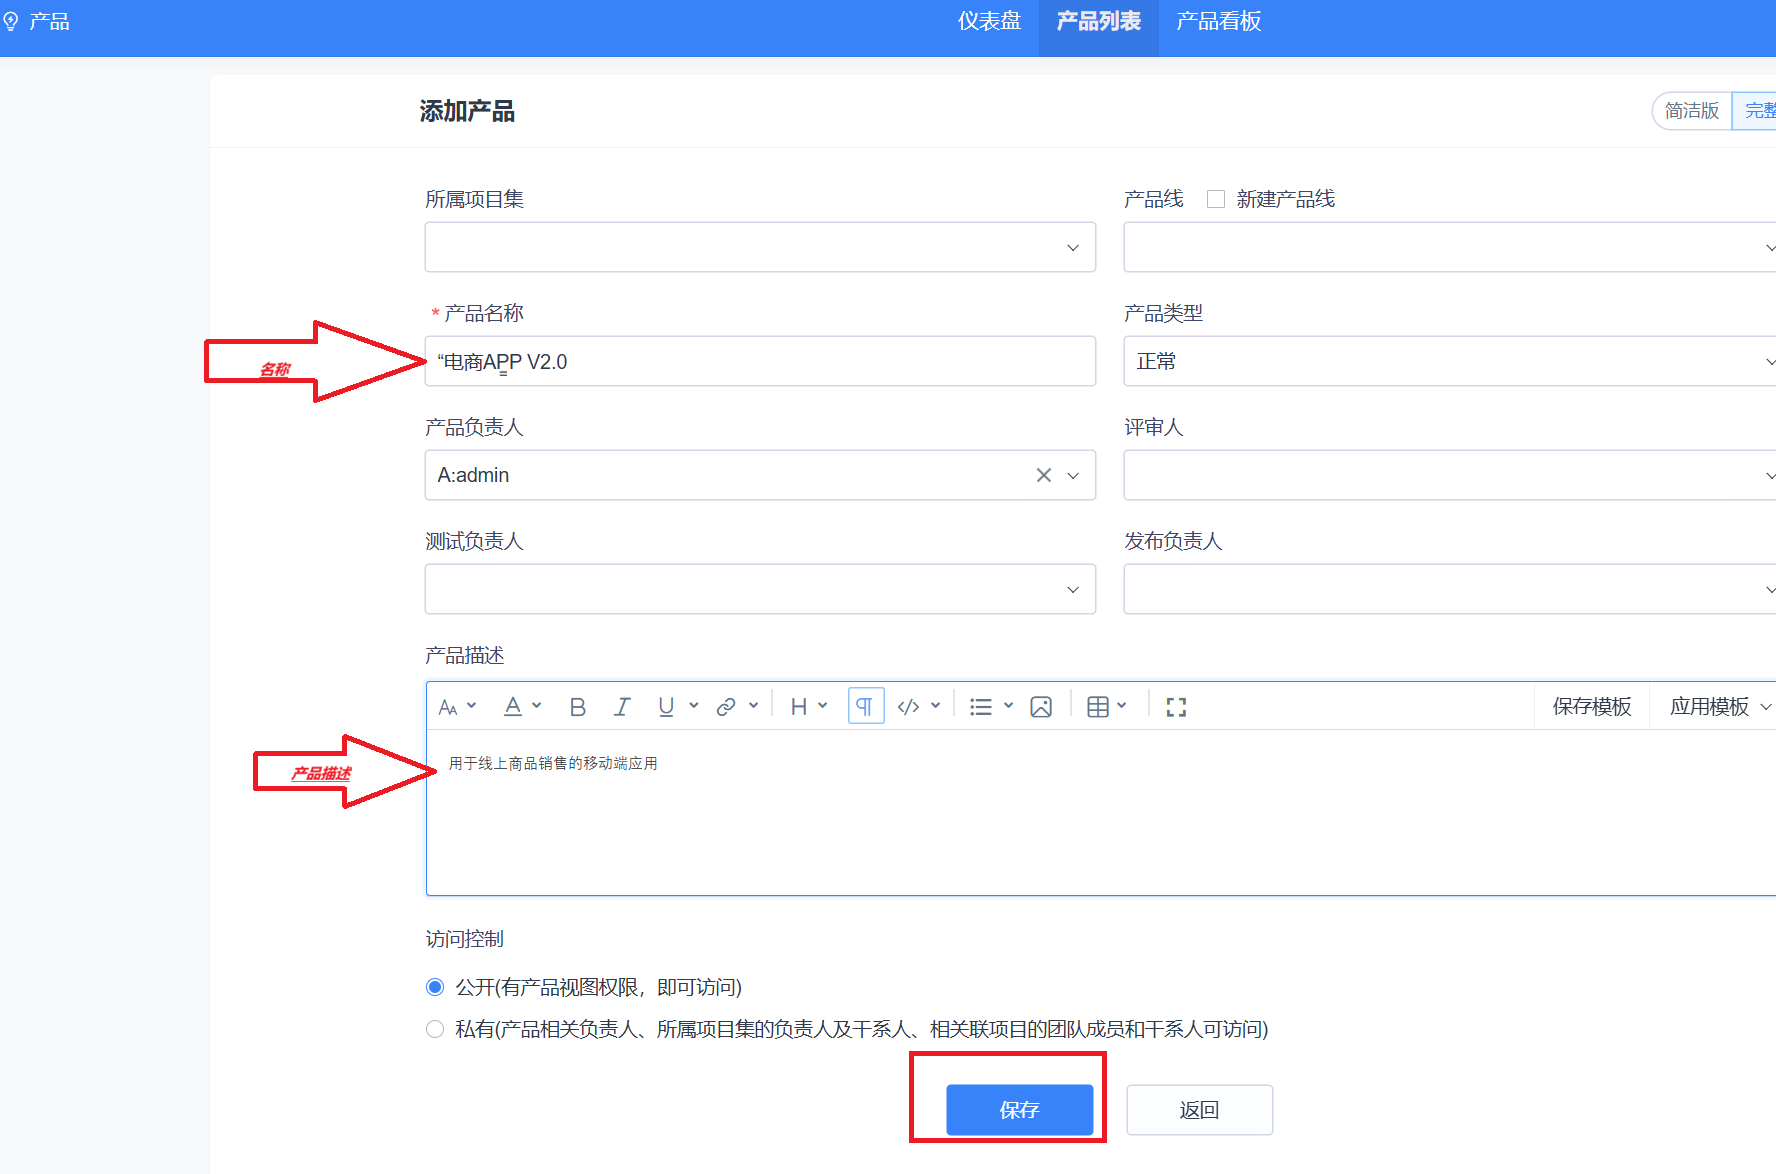
Task: Apply italic formatting in the editor toolbar
Action: click(x=622, y=706)
